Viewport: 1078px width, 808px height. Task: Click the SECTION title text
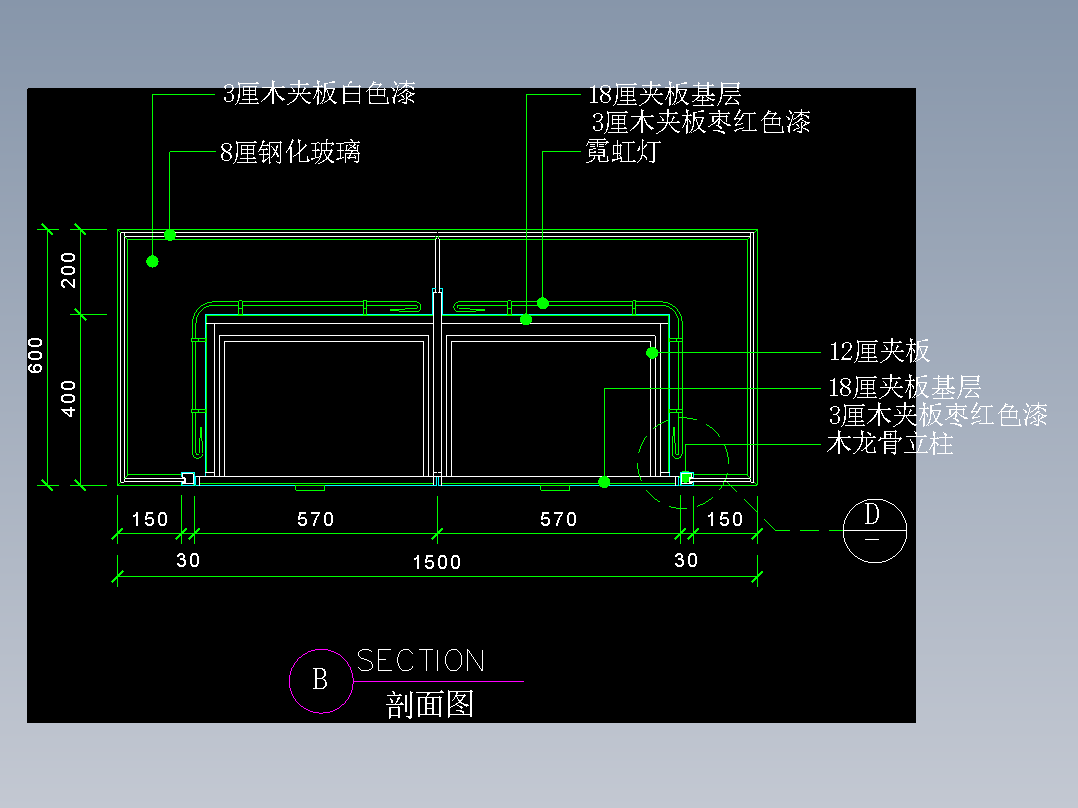[421, 661]
